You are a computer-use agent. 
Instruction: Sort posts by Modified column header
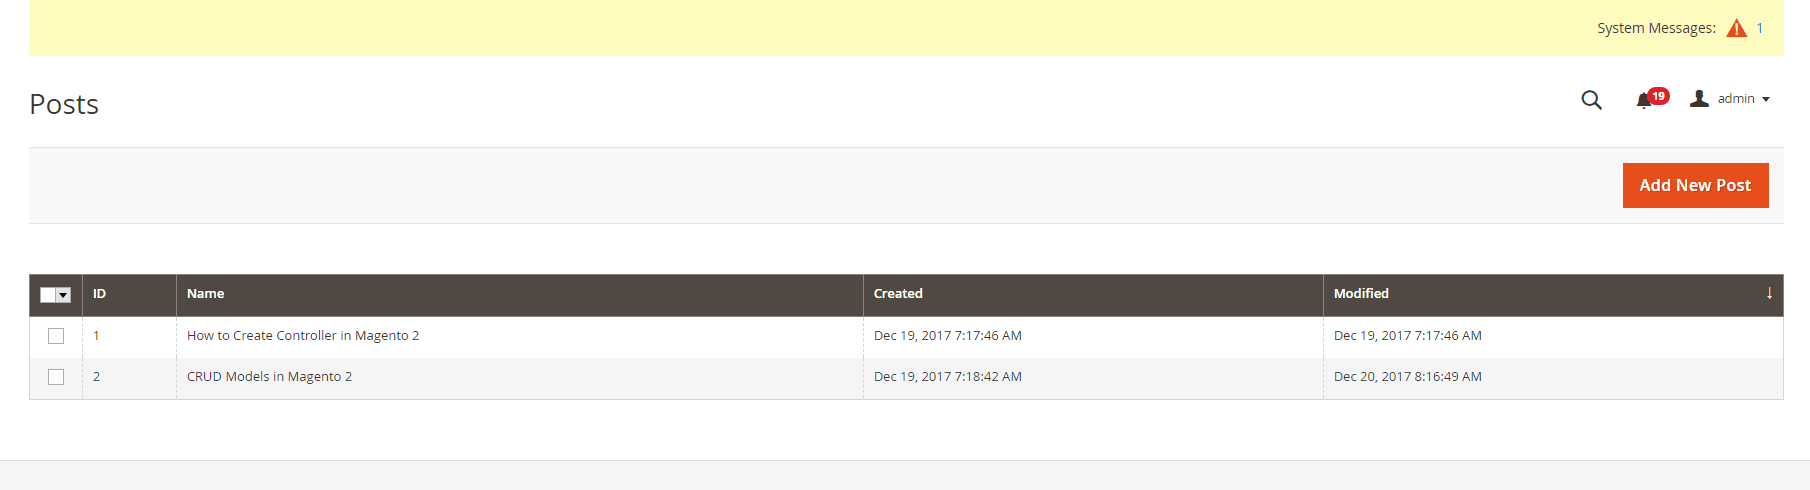tap(1361, 294)
